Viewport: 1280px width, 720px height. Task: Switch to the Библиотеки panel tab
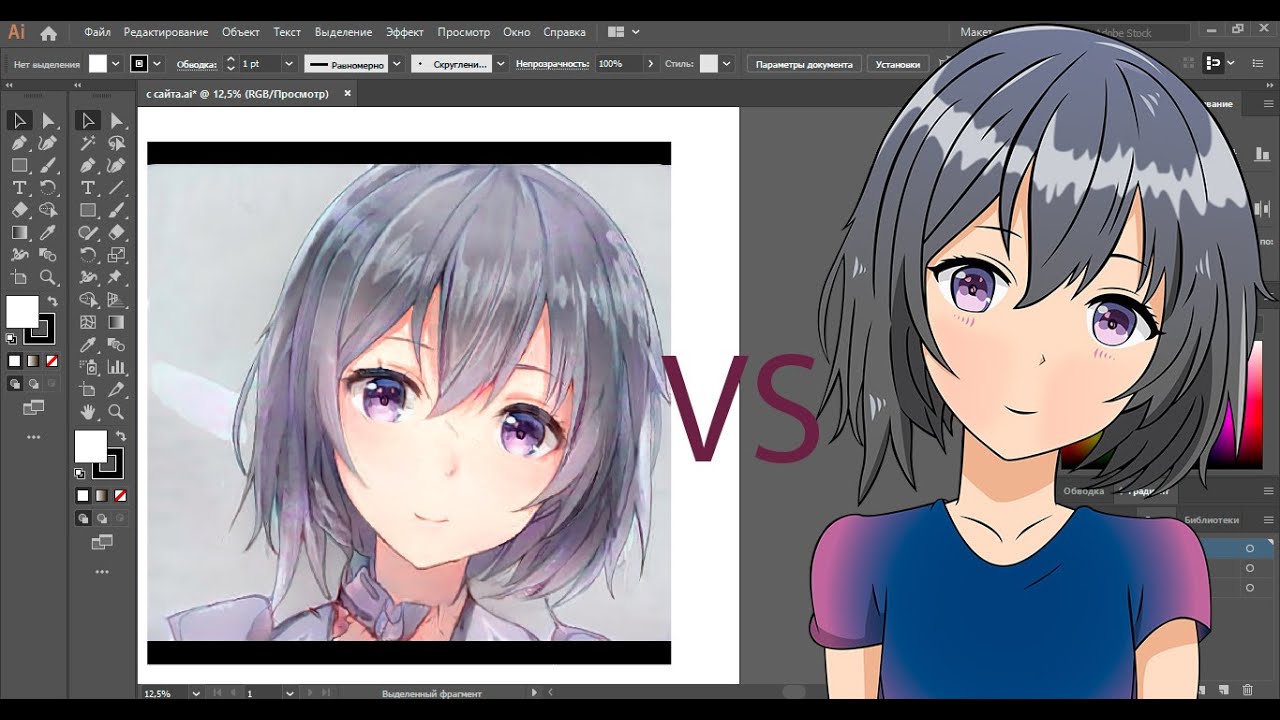pos(1211,520)
